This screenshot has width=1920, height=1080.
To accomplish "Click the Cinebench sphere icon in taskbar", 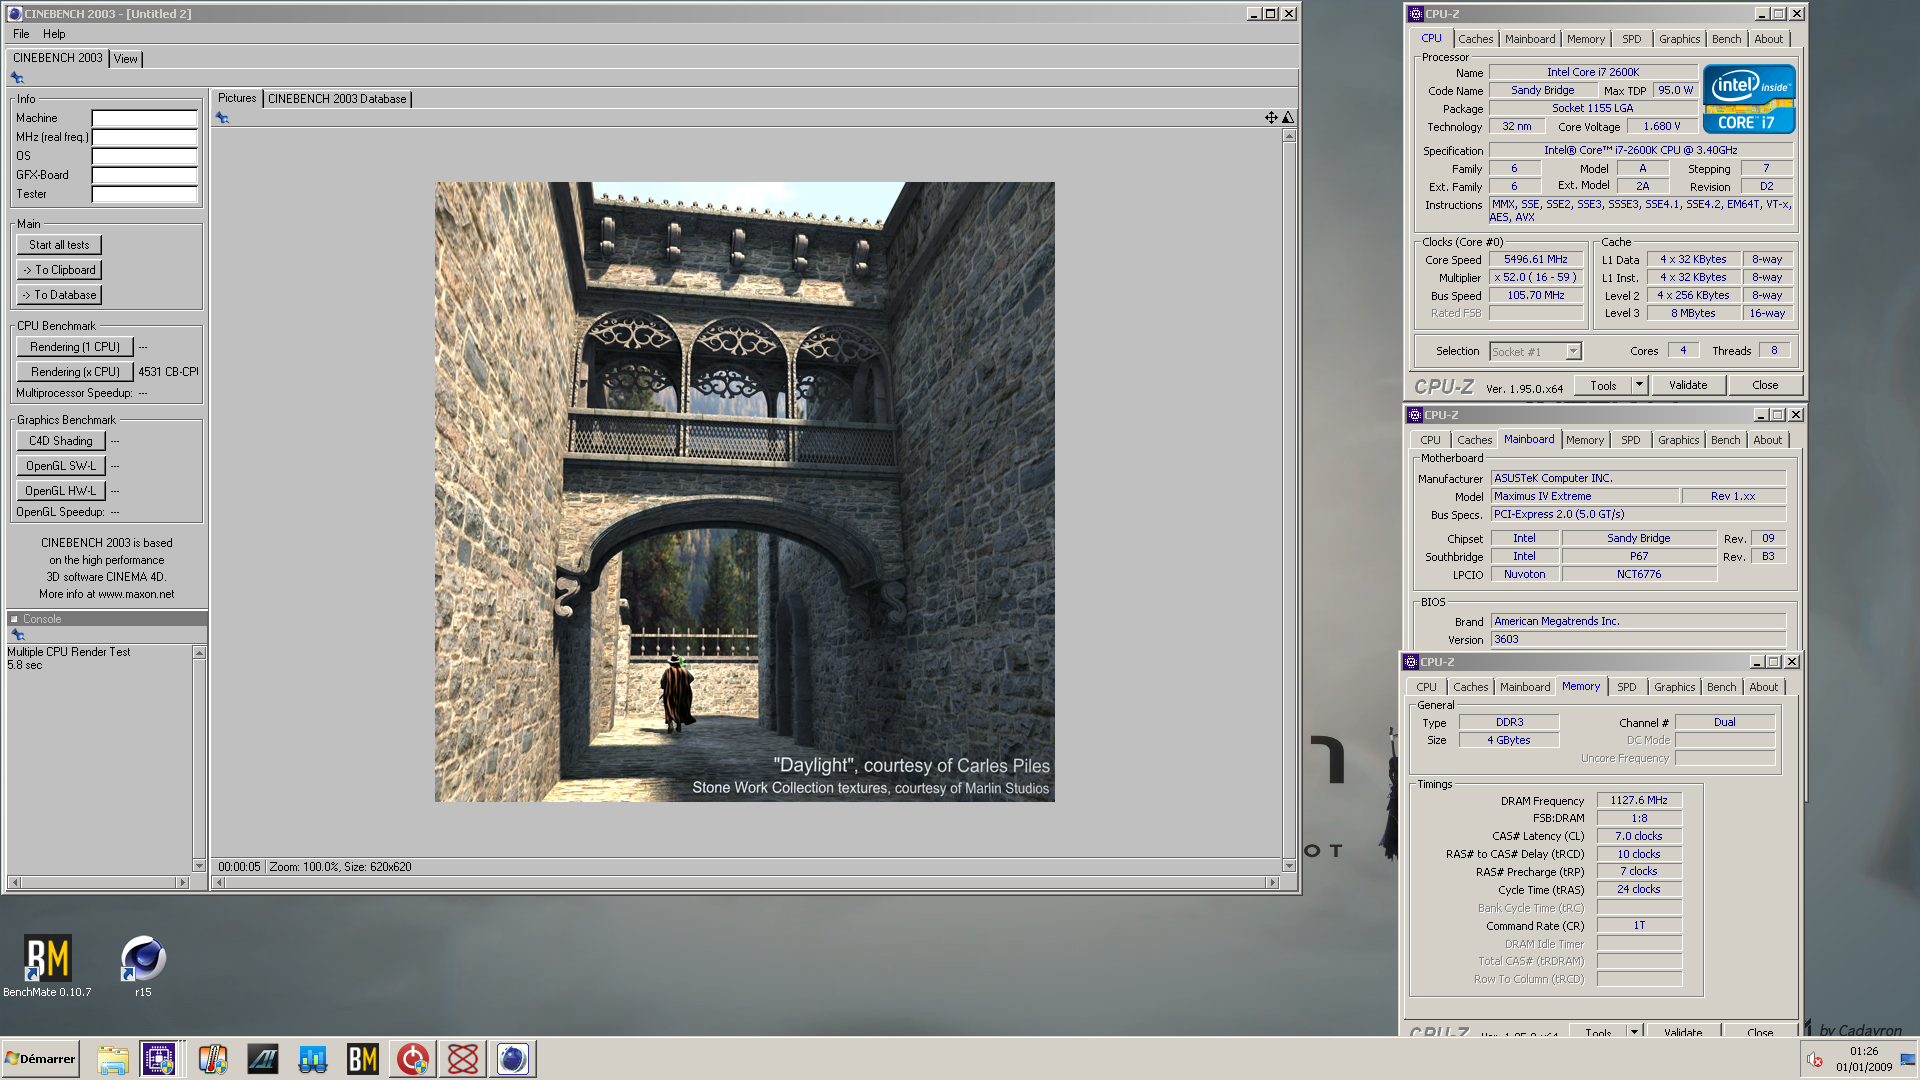I will [513, 1059].
